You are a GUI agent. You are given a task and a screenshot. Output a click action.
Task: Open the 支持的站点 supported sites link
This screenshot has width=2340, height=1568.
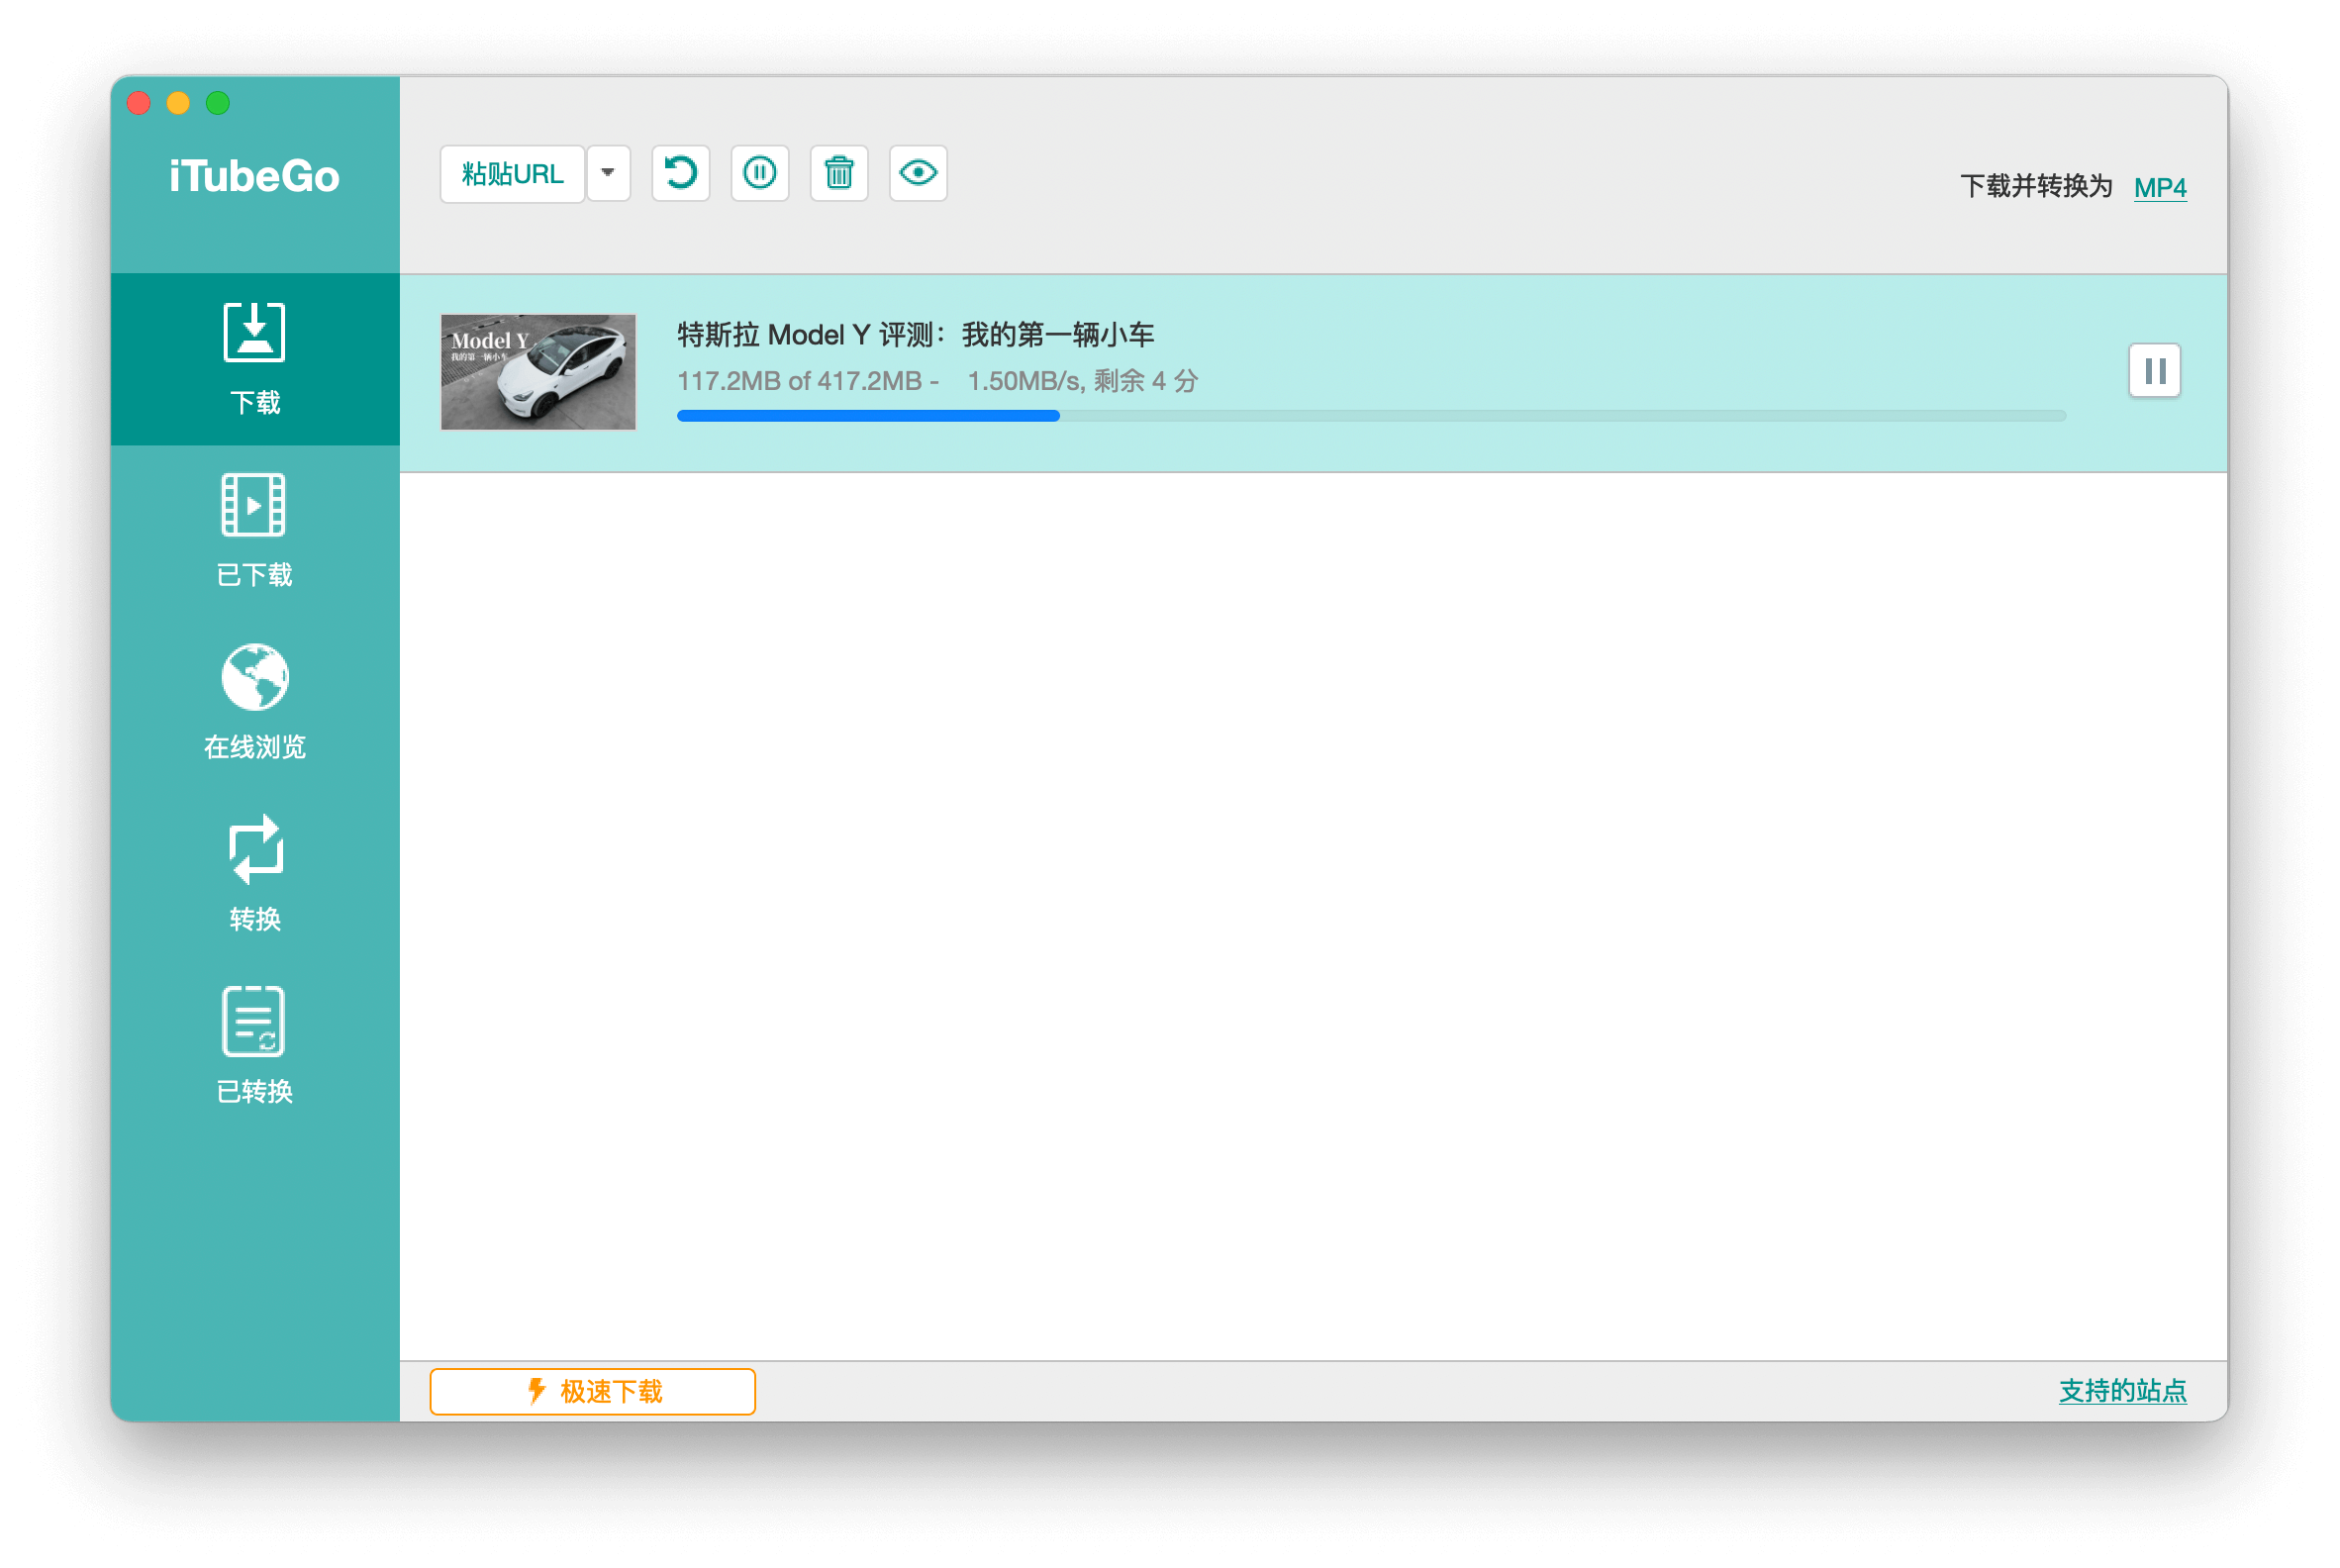[x=2122, y=1391]
